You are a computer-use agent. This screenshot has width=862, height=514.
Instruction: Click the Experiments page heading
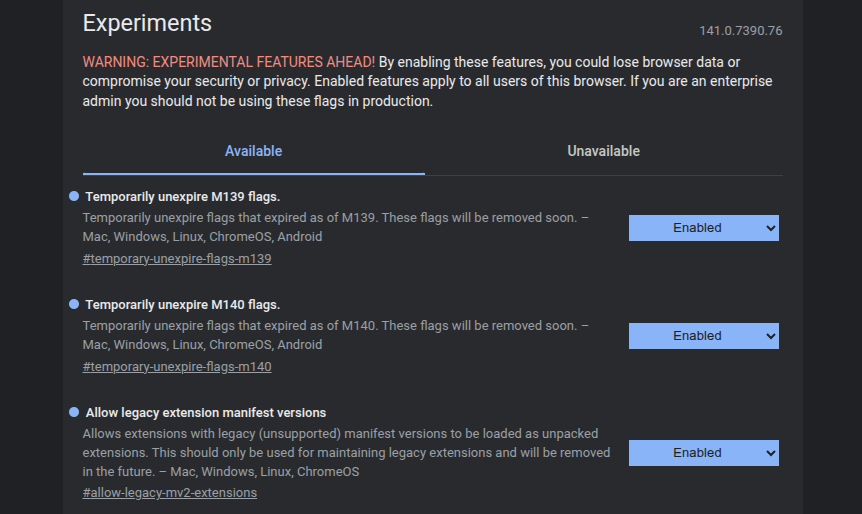147,23
